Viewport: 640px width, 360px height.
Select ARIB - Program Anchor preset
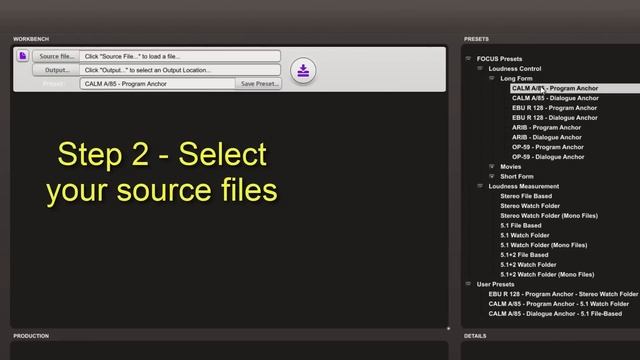click(x=546, y=127)
